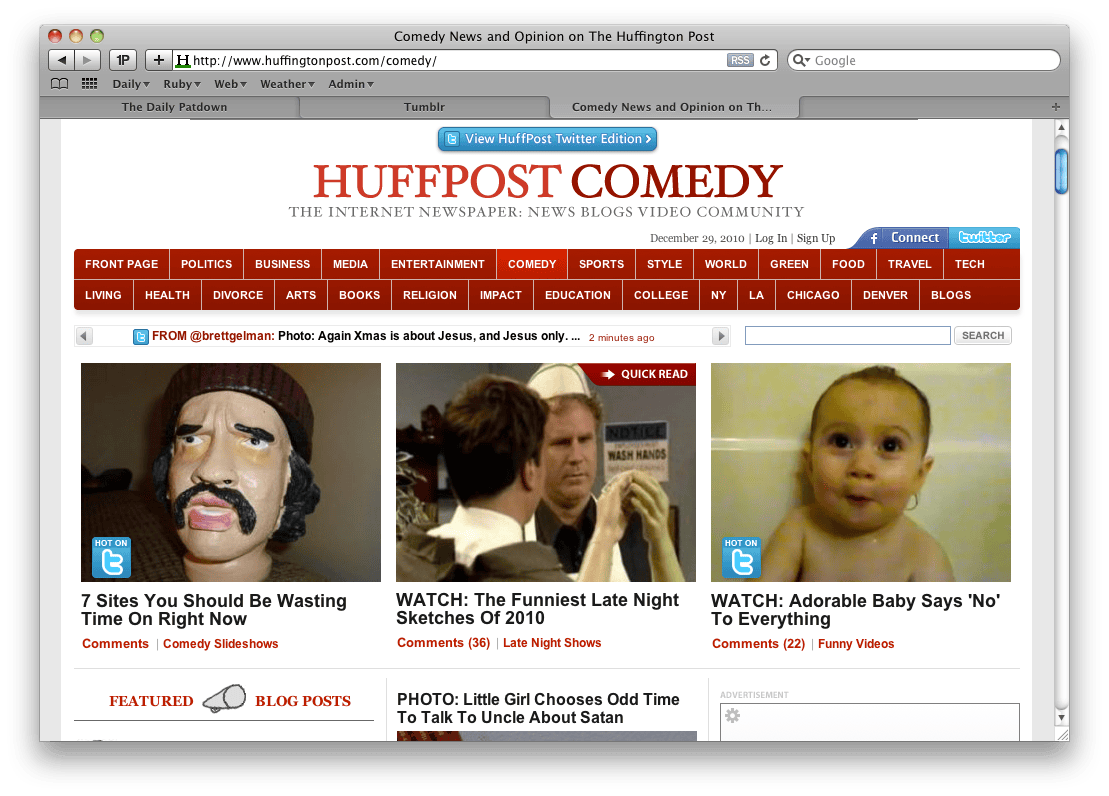The width and height of the screenshot is (1109, 796).
Task: Open the FRONT PAGE section
Action: [x=122, y=264]
